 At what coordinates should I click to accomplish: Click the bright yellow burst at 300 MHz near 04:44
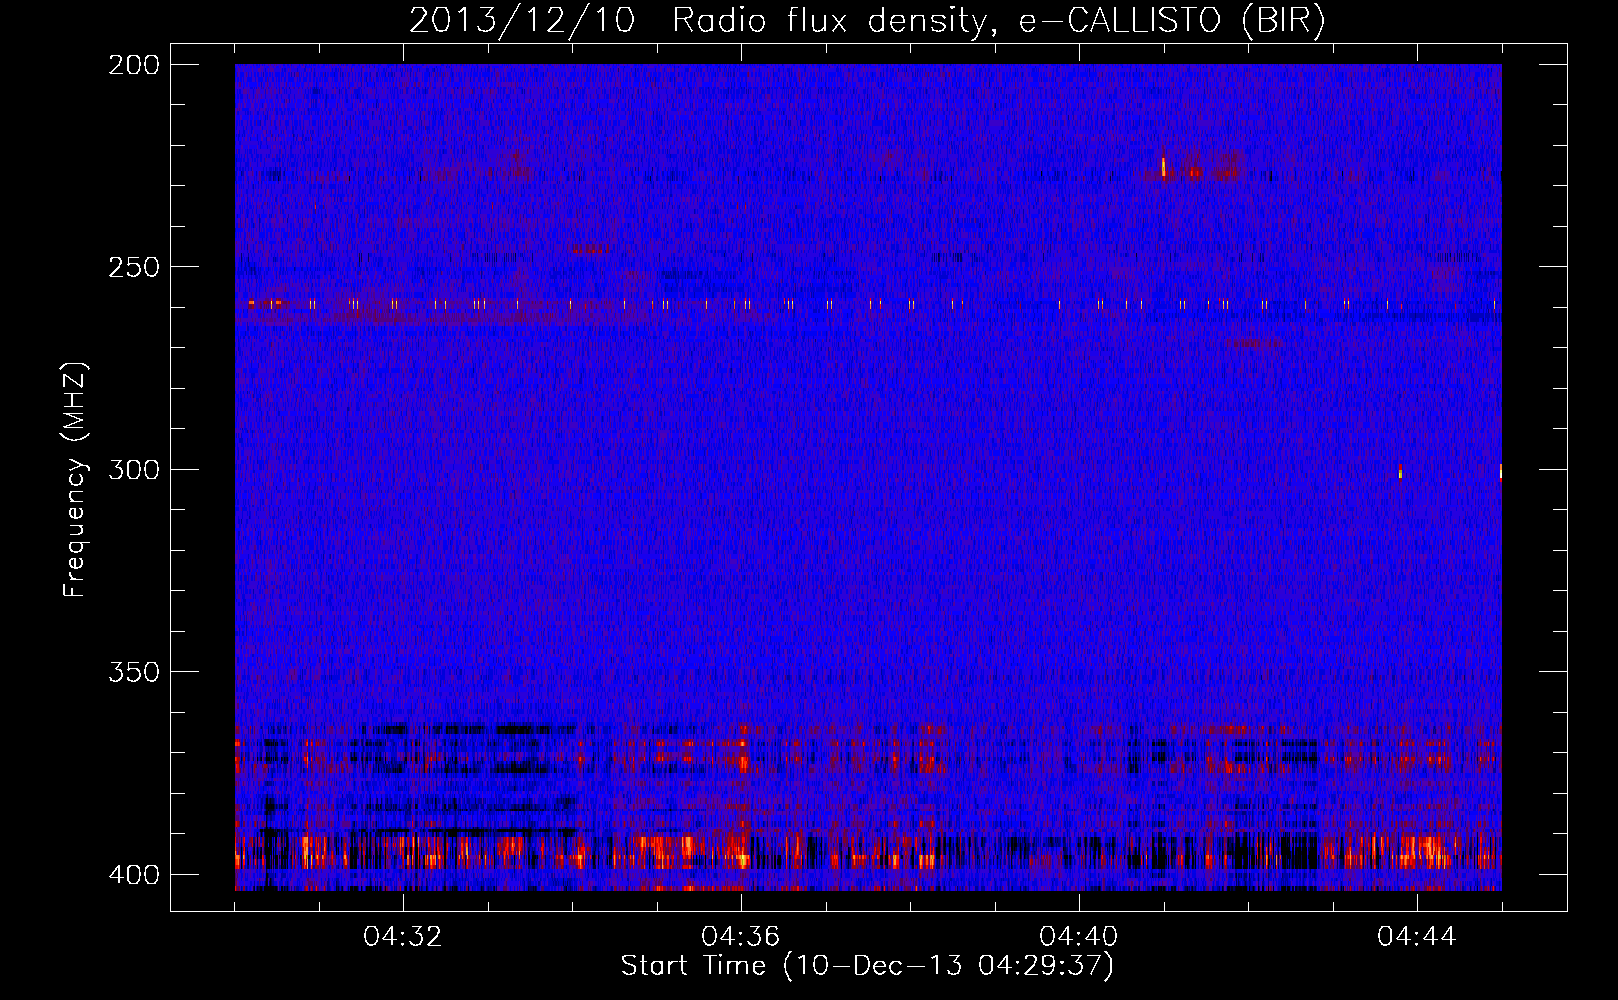(x=1400, y=471)
